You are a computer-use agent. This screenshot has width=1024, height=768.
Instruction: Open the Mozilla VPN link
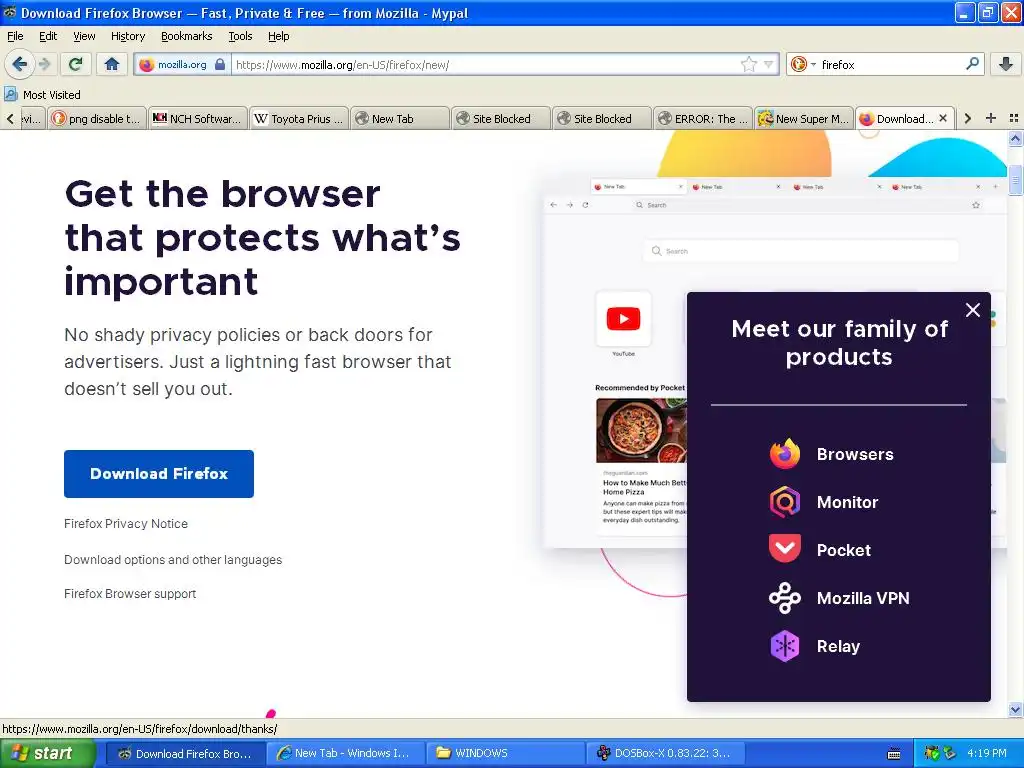pyautogui.click(x=863, y=598)
